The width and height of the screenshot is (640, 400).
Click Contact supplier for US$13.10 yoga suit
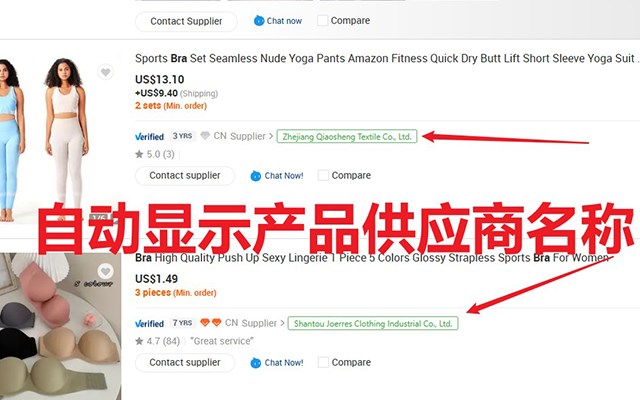click(x=185, y=176)
